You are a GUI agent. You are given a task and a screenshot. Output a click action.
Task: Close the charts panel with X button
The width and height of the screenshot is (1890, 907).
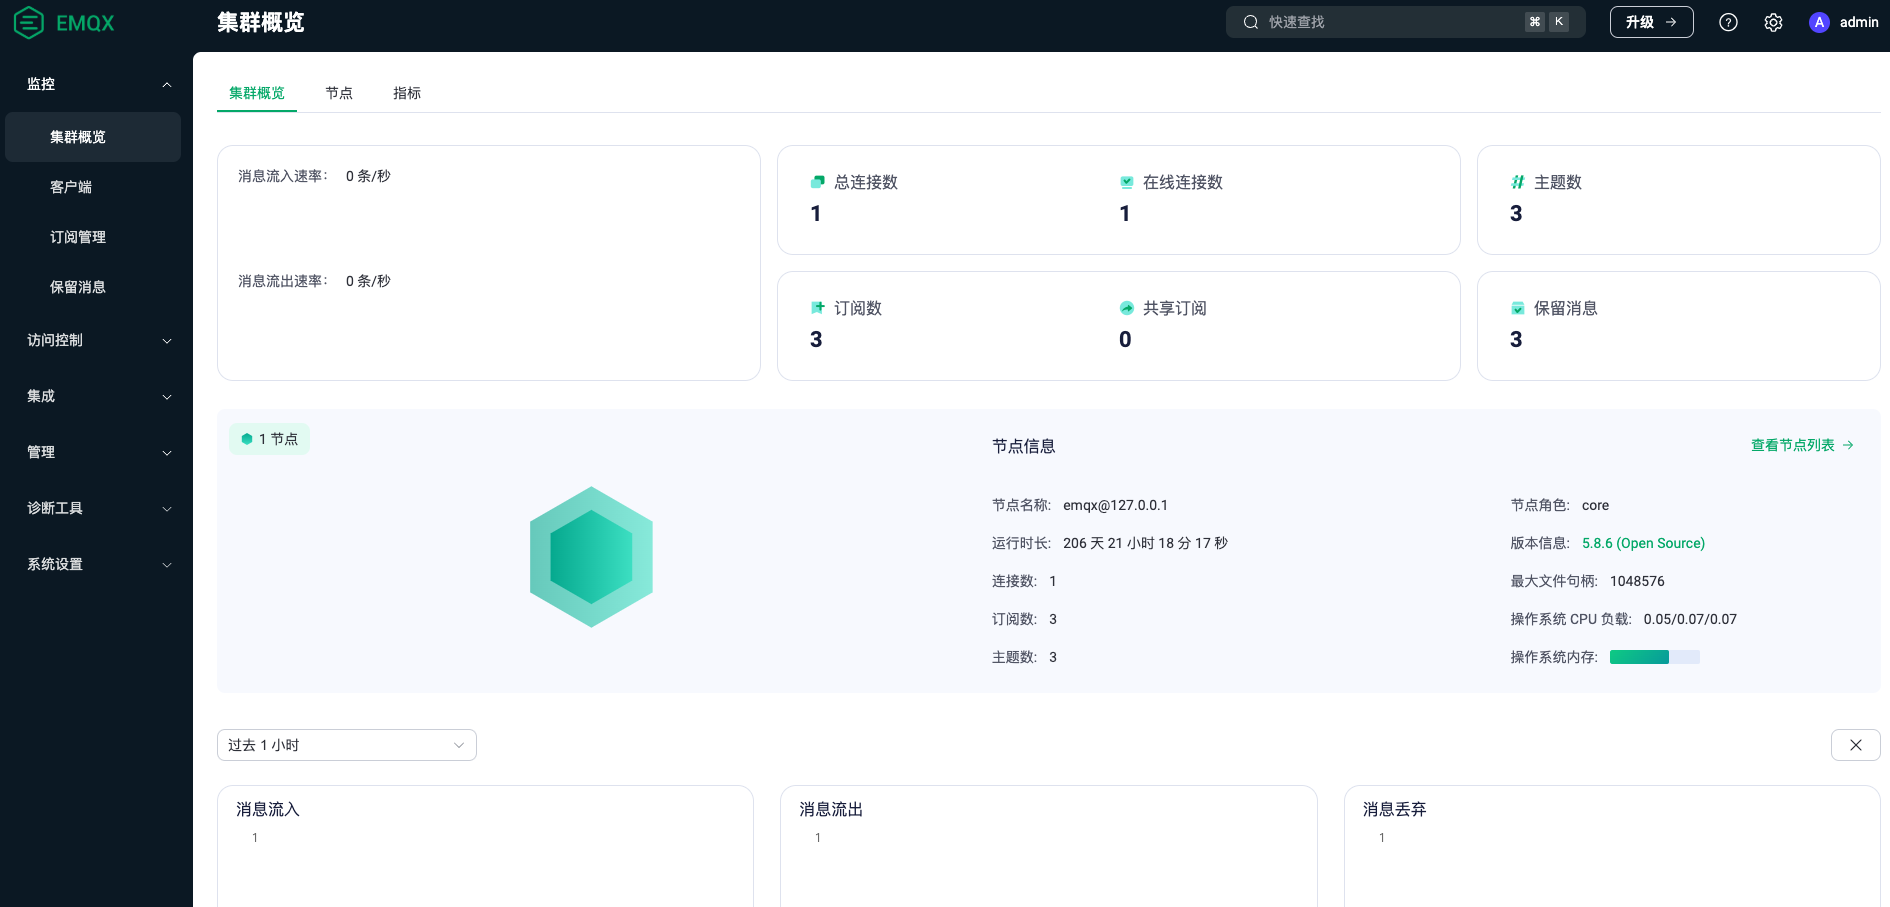click(x=1855, y=745)
